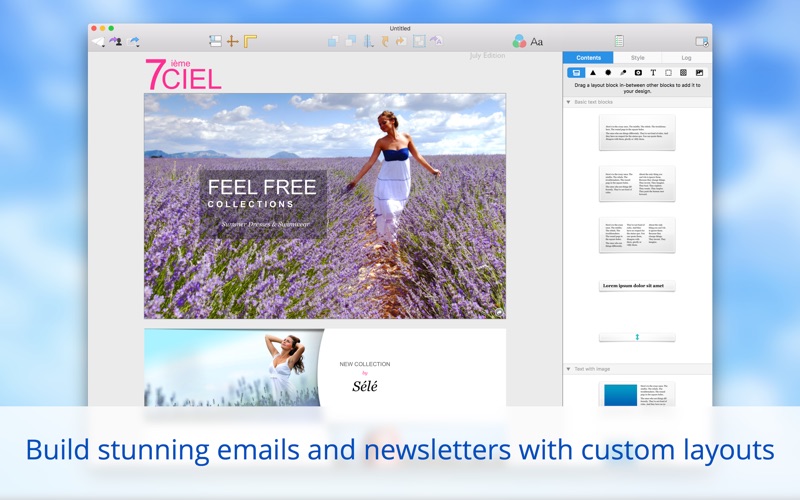This screenshot has height=500, width=800.
Task: Select the second banner image of woman in white
Action: pos(234,367)
